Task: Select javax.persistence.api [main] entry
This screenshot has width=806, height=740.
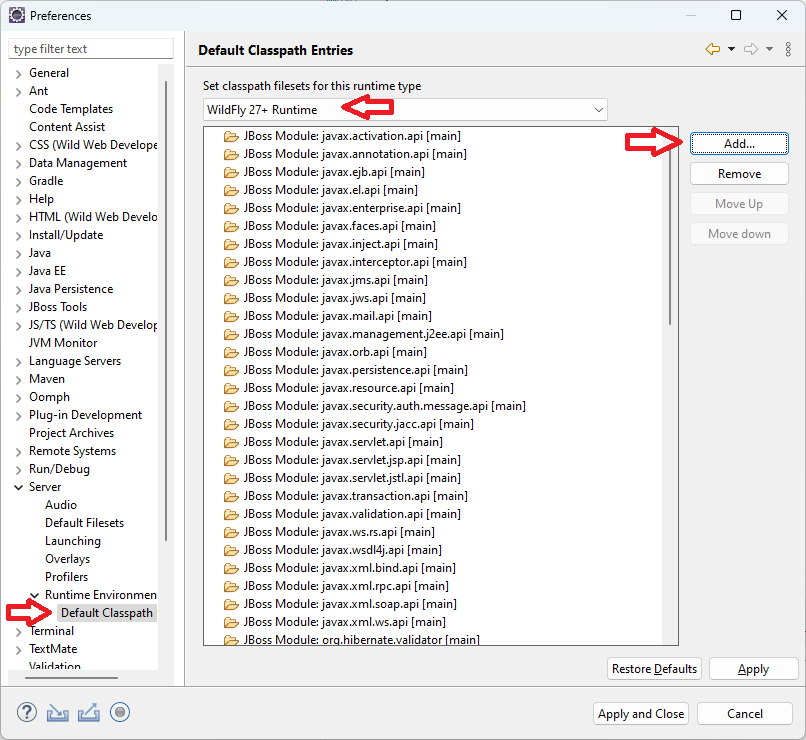Action: point(356,370)
